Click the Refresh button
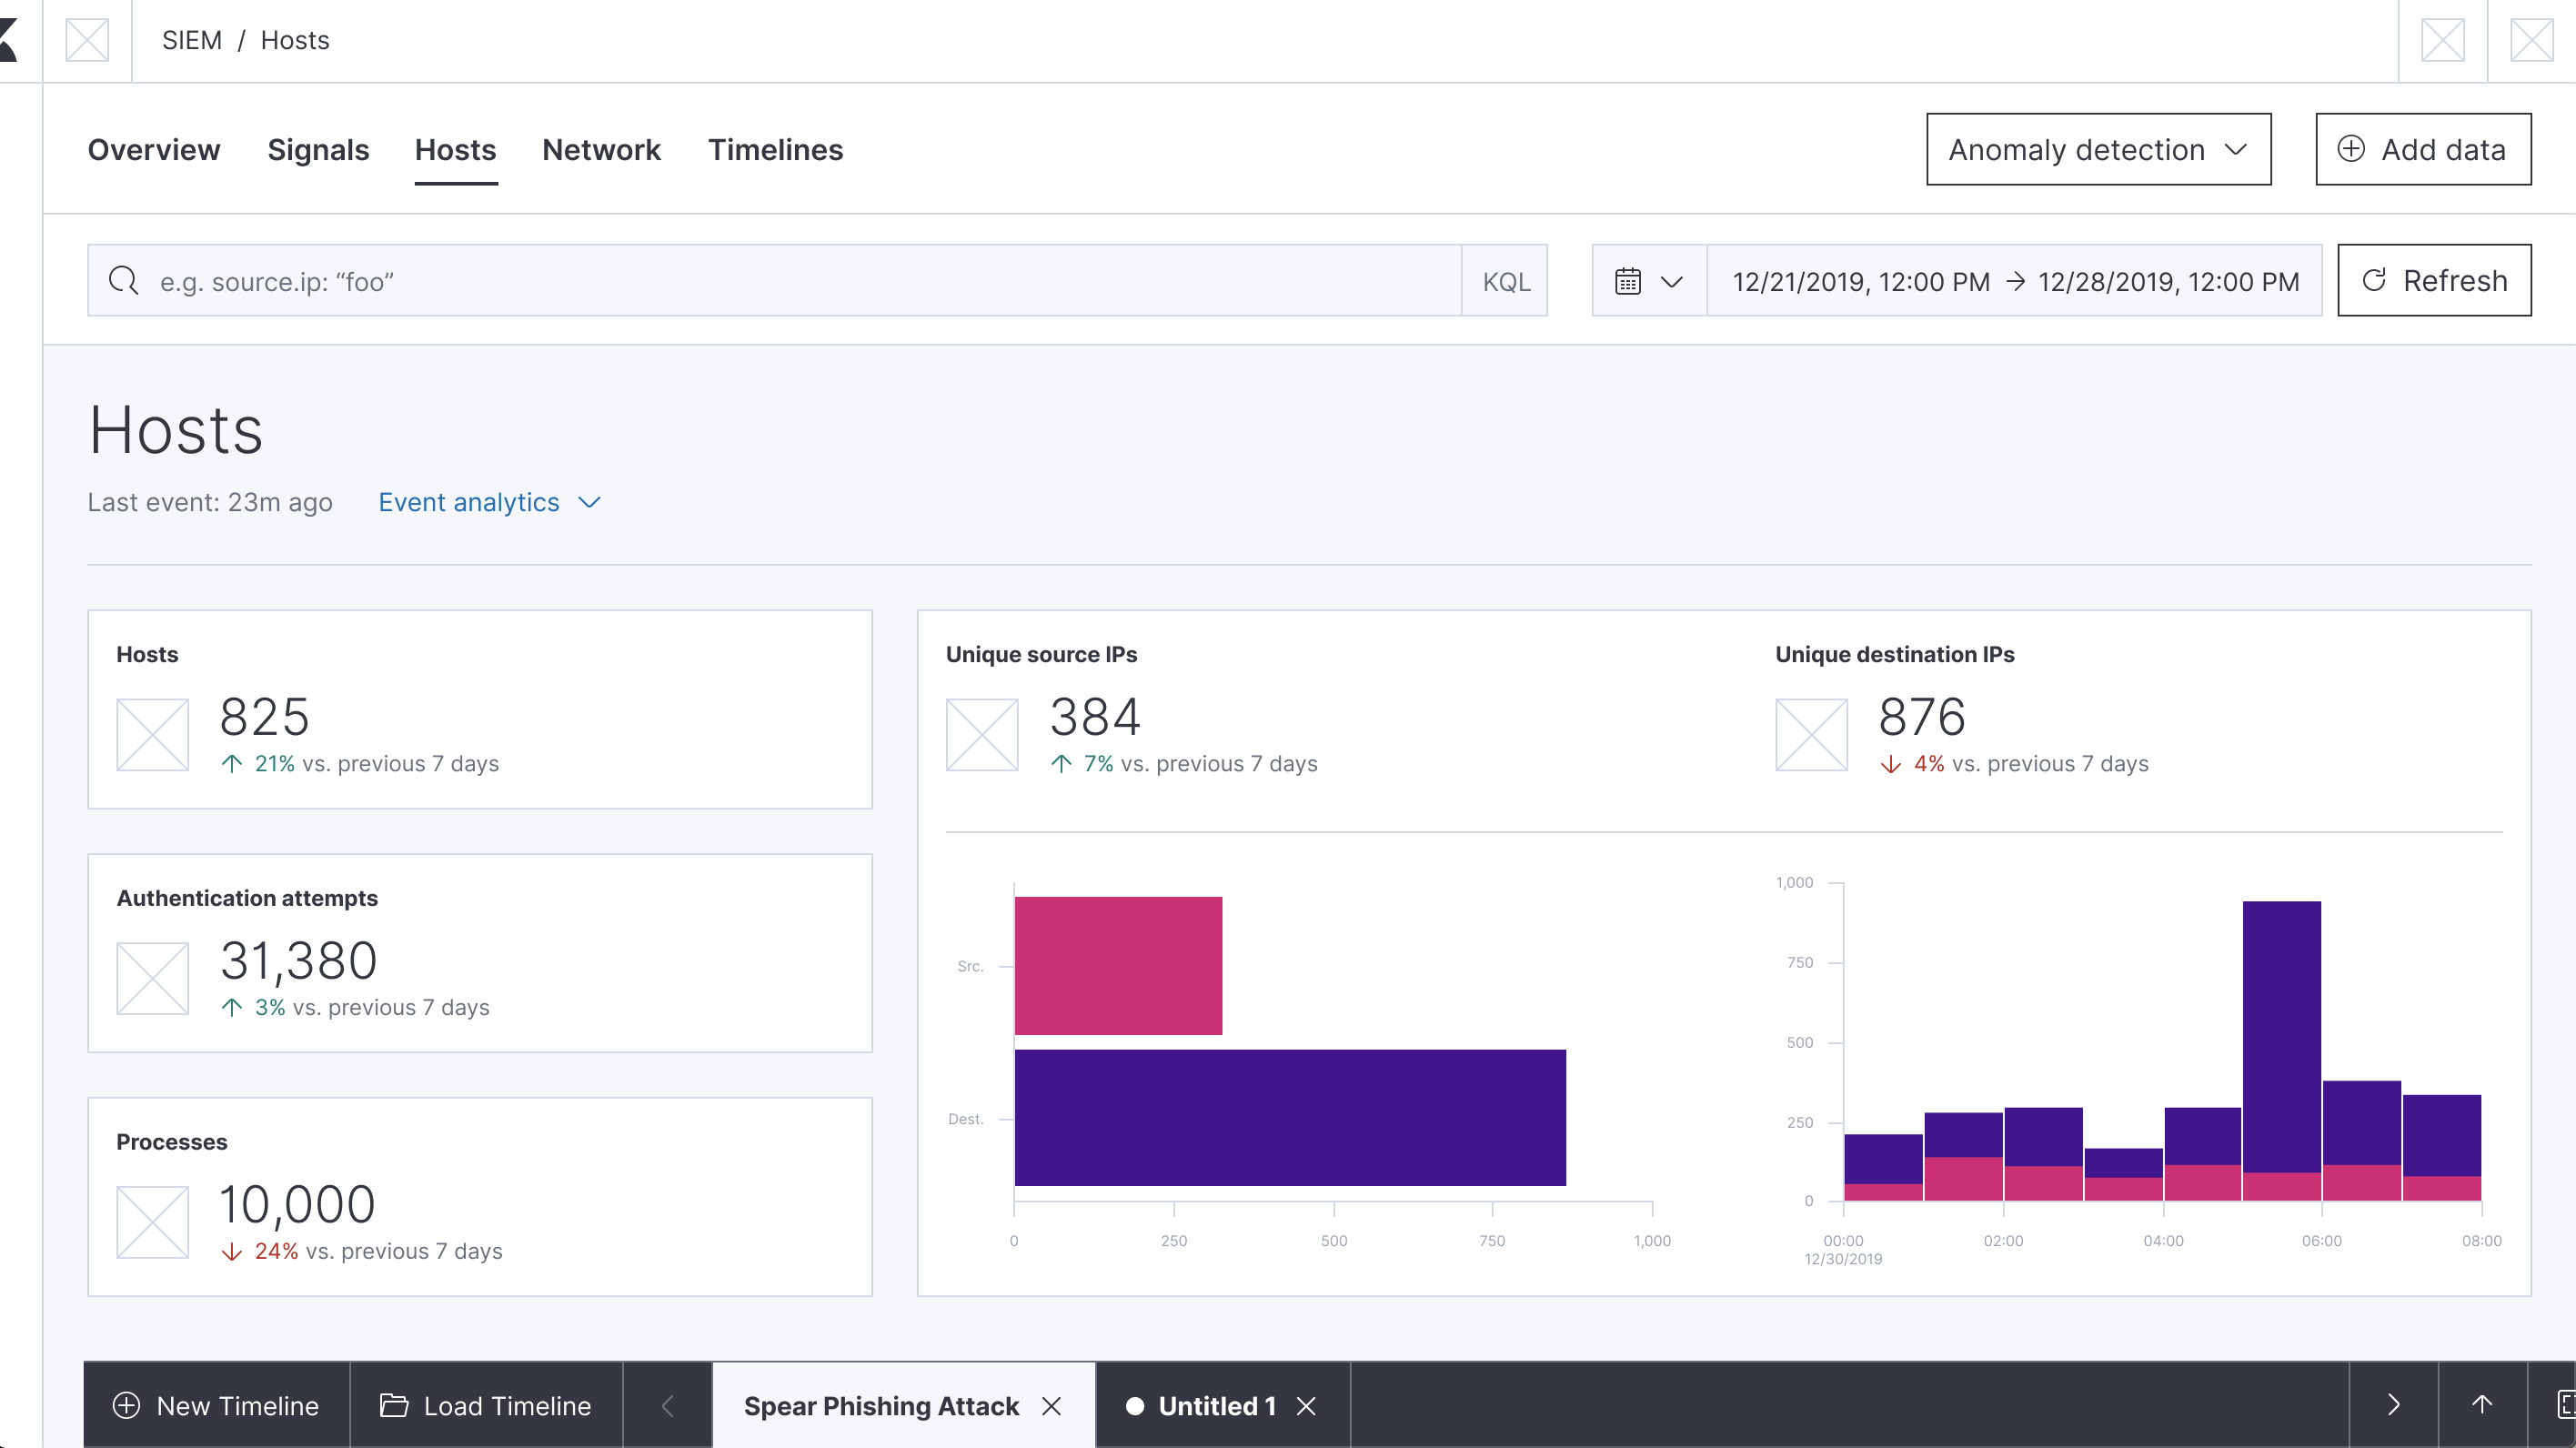This screenshot has height=1448, width=2576. pyautogui.click(x=2434, y=281)
